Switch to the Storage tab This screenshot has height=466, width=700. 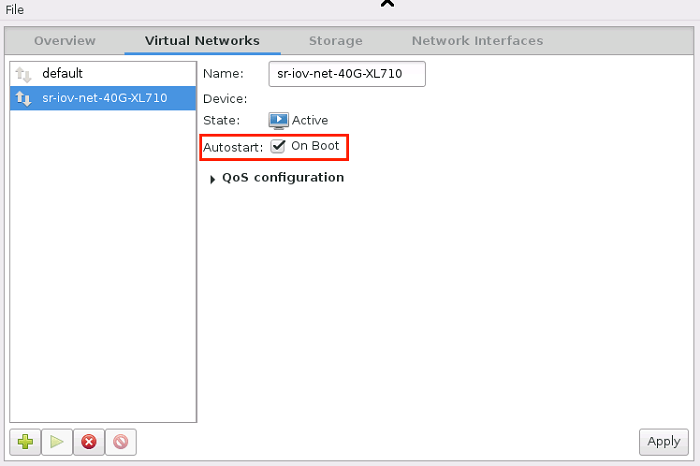335,41
